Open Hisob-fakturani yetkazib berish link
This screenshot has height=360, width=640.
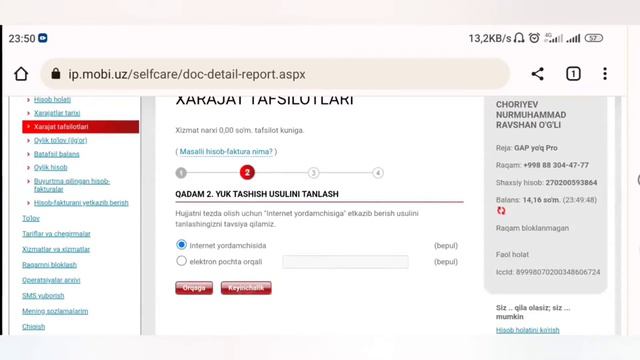pos(81,202)
